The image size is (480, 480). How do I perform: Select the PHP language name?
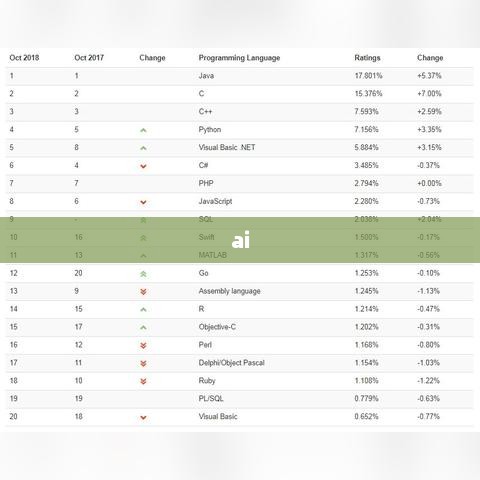[206, 183]
